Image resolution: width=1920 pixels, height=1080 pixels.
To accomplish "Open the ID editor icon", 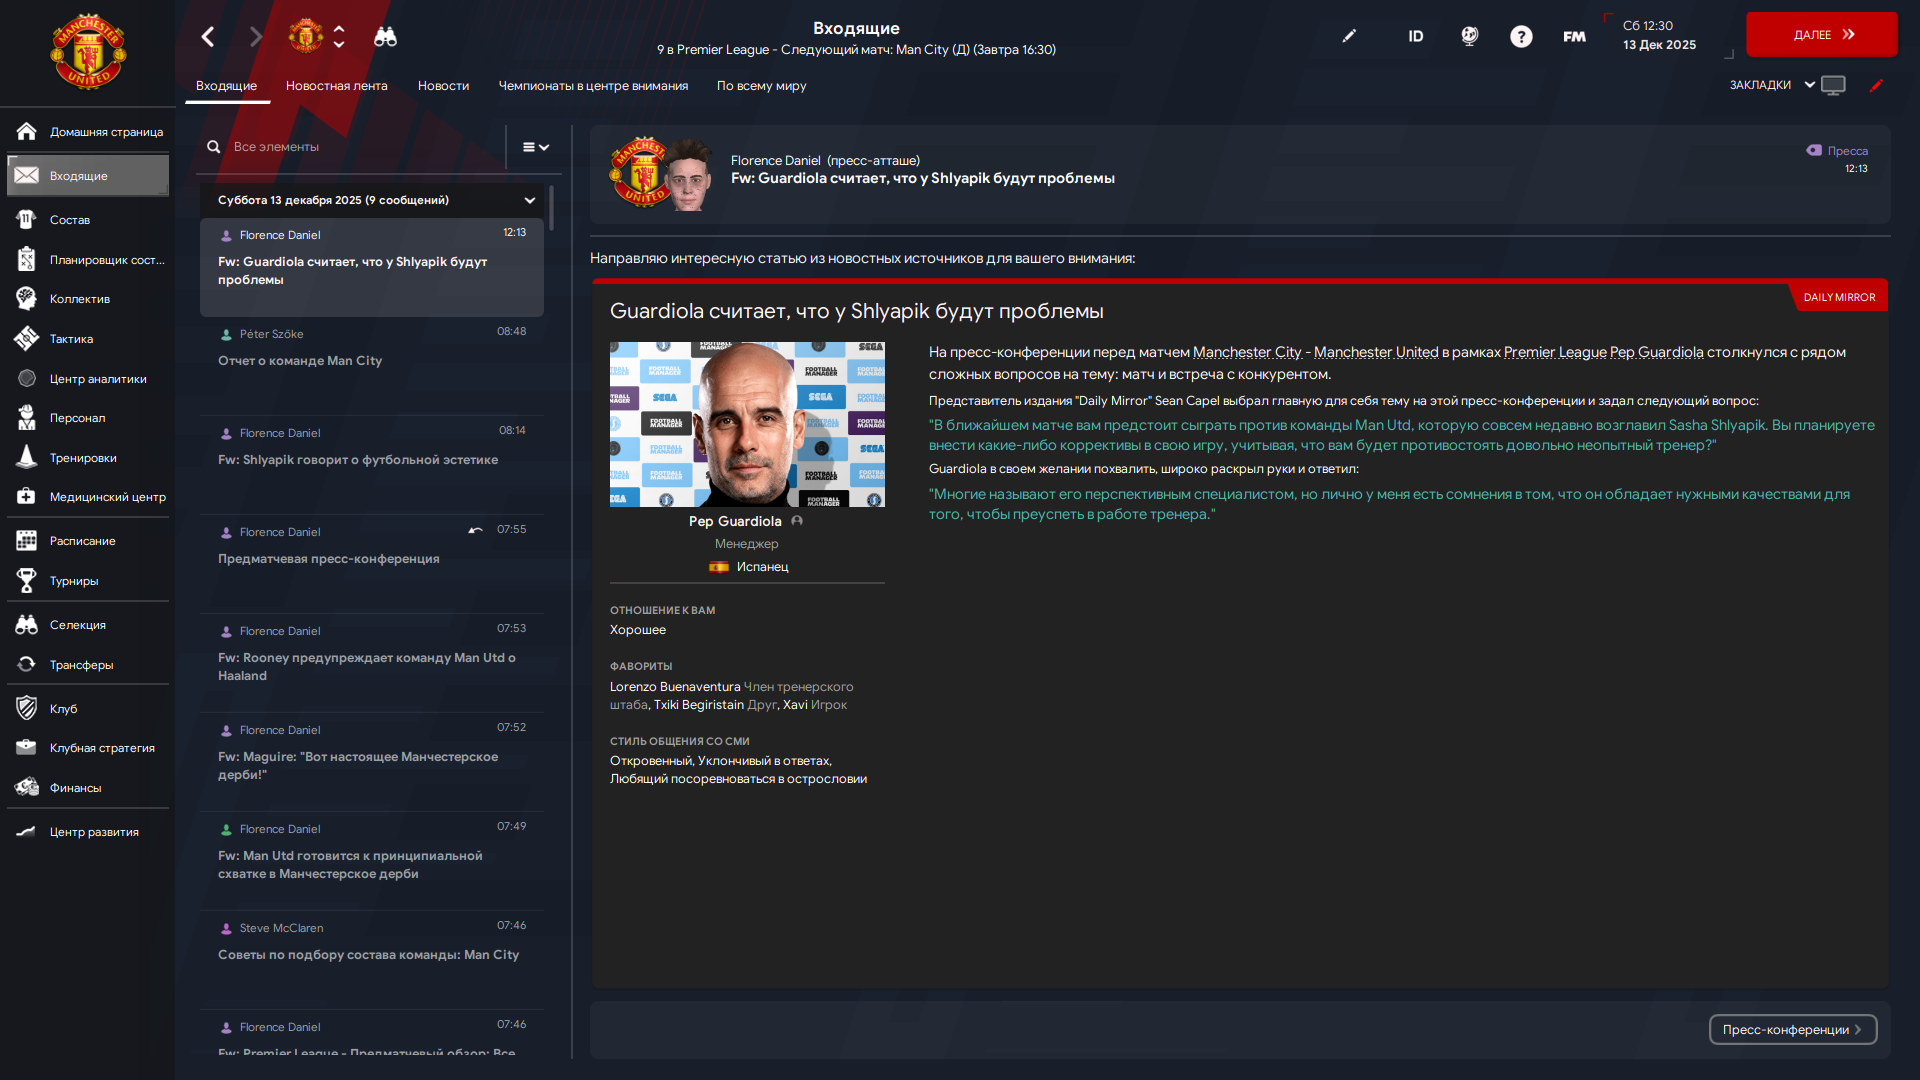I will click(x=1416, y=36).
